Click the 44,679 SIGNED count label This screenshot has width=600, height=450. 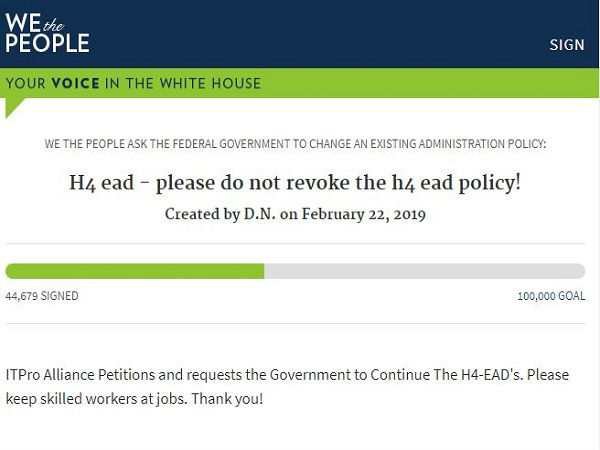coord(42,296)
